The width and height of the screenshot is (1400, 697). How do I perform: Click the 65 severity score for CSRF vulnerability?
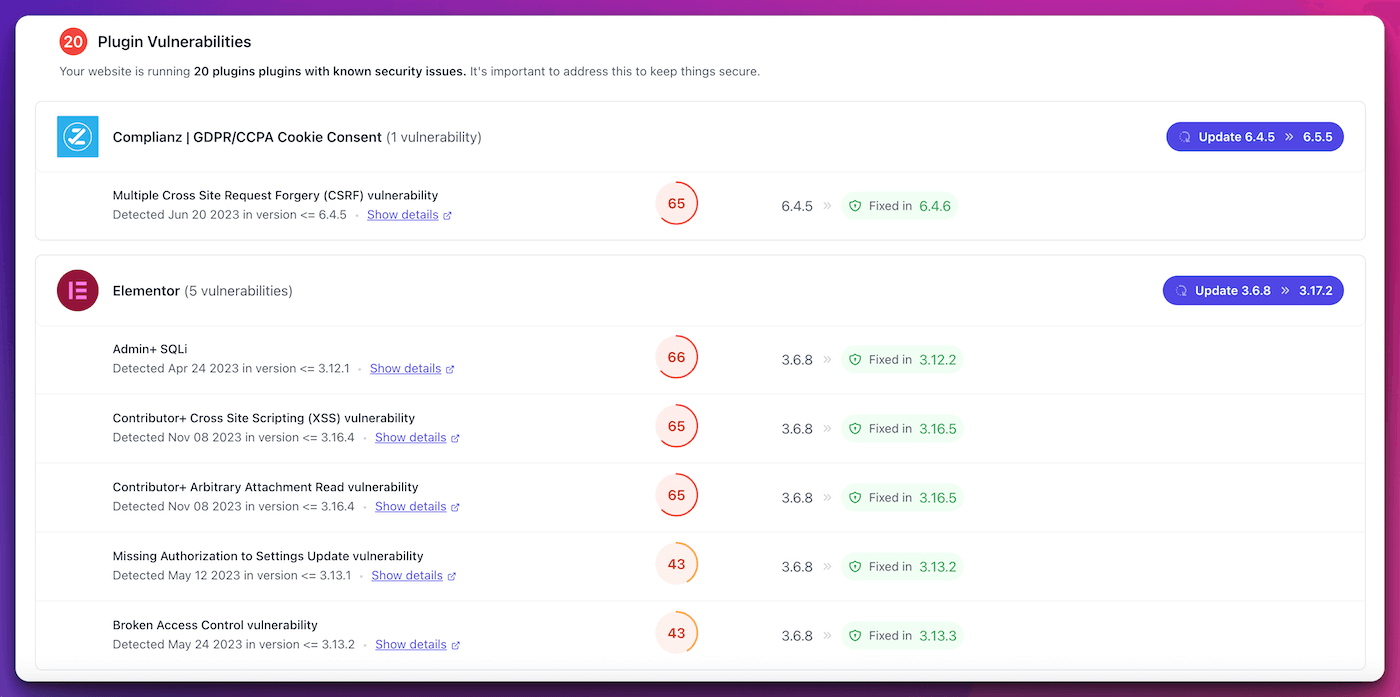click(676, 204)
